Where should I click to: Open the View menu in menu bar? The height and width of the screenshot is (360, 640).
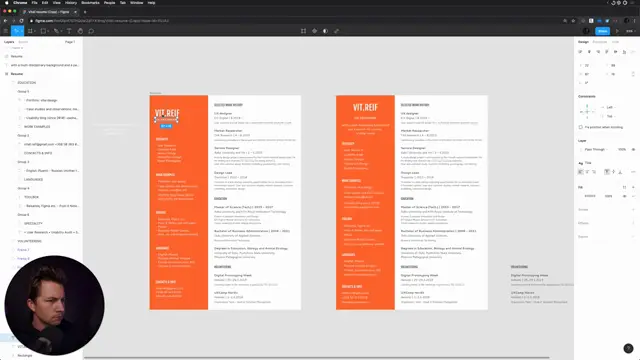[56, 3]
